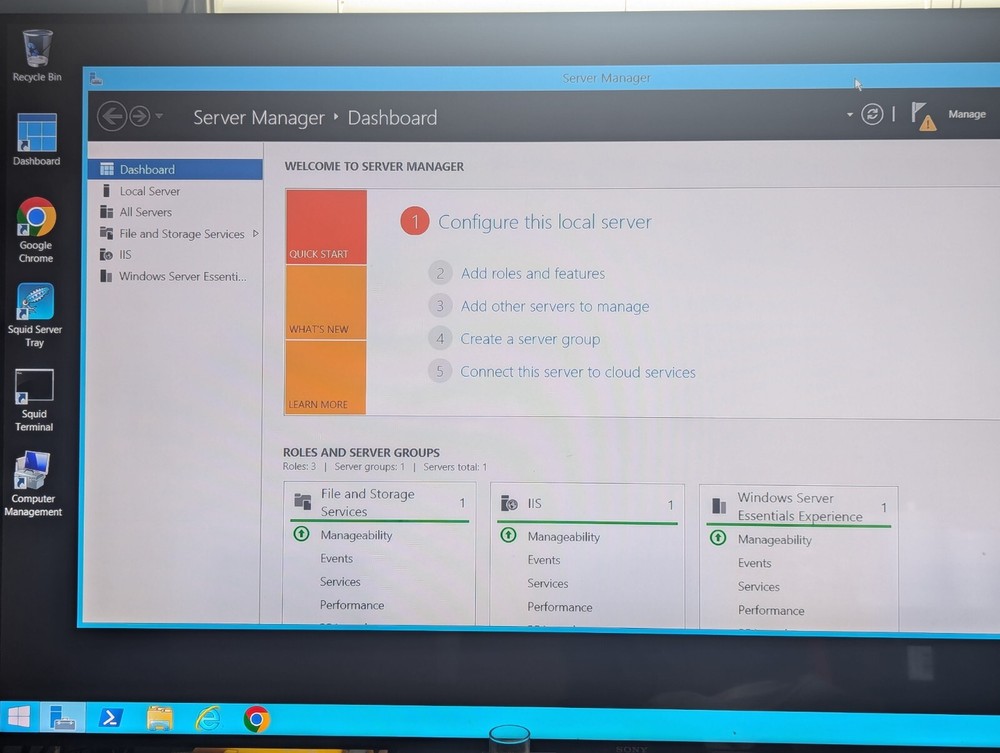
Task: Click Add roles and features link
Action: coord(532,273)
